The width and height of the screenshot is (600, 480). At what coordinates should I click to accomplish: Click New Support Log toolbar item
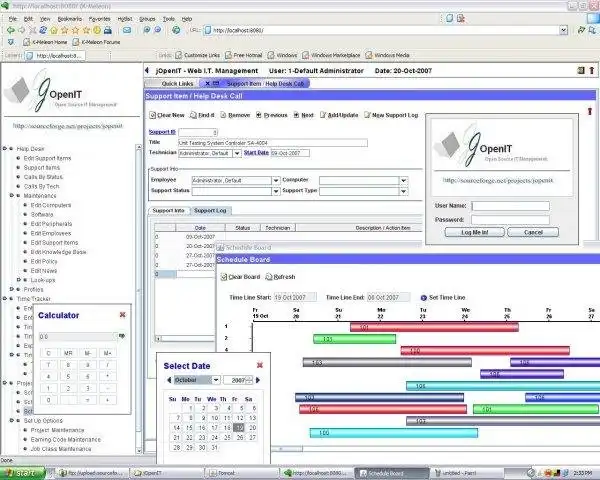(391, 115)
